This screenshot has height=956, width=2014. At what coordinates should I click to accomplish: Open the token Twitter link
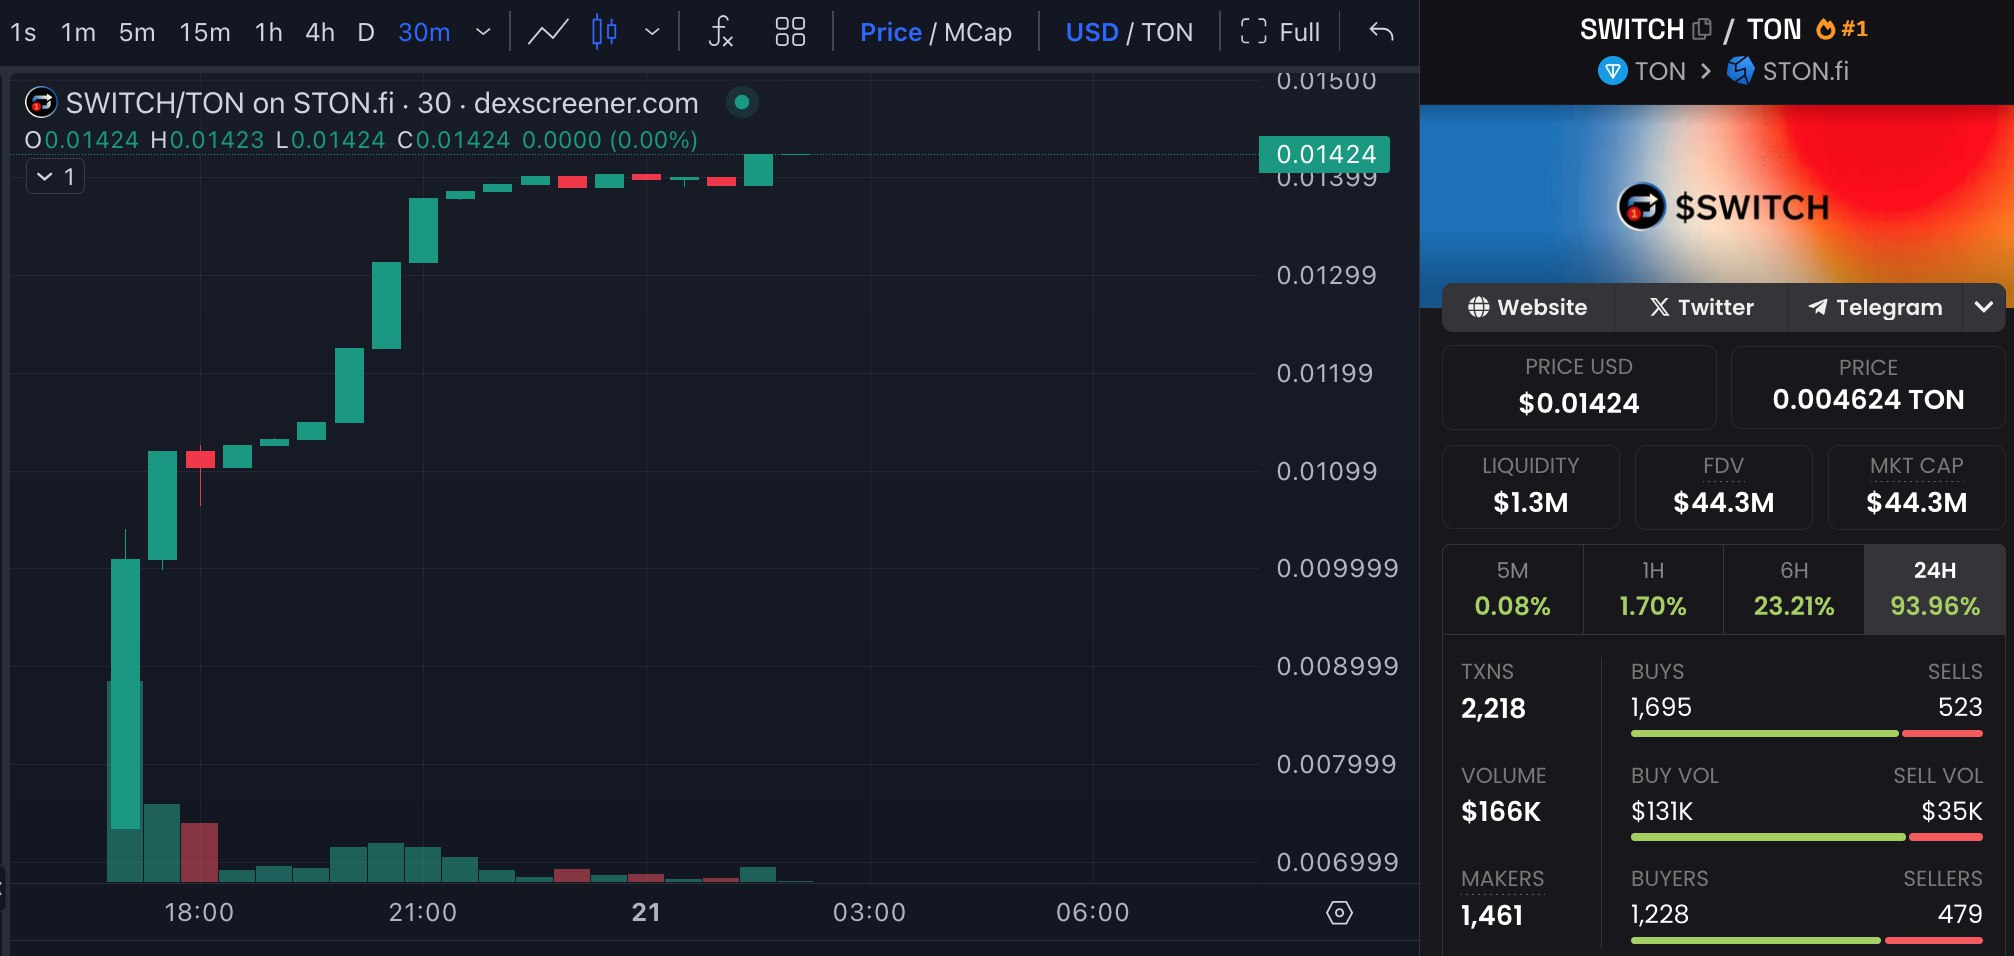point(1701,307)
